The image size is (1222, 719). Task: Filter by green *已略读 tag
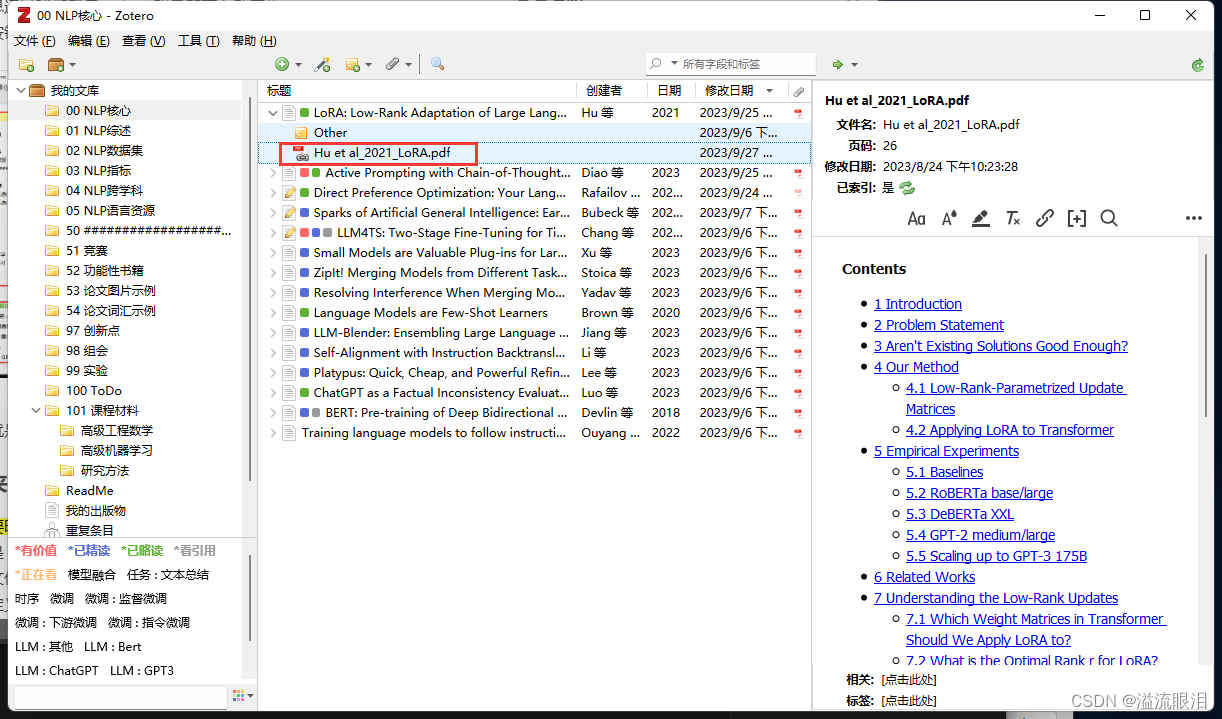point(142,551)
